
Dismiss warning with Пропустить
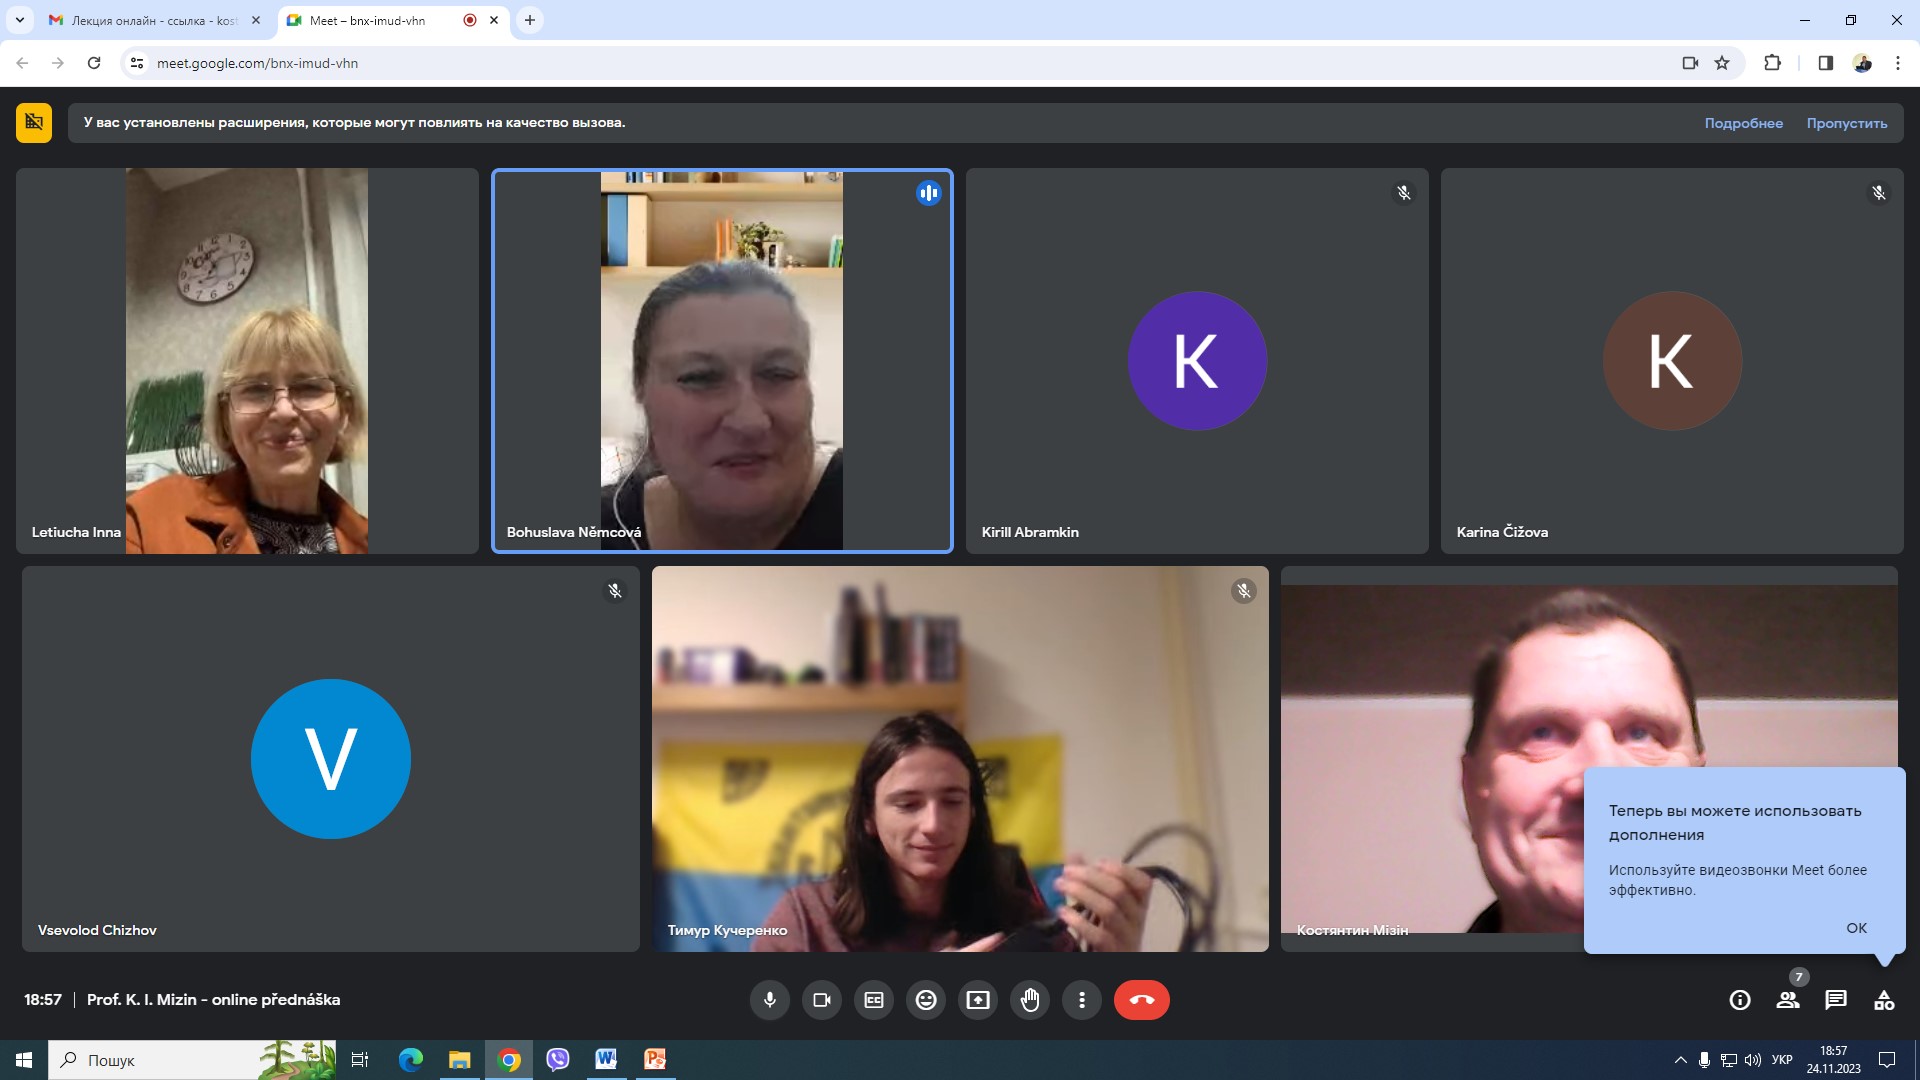(1847, 123)
